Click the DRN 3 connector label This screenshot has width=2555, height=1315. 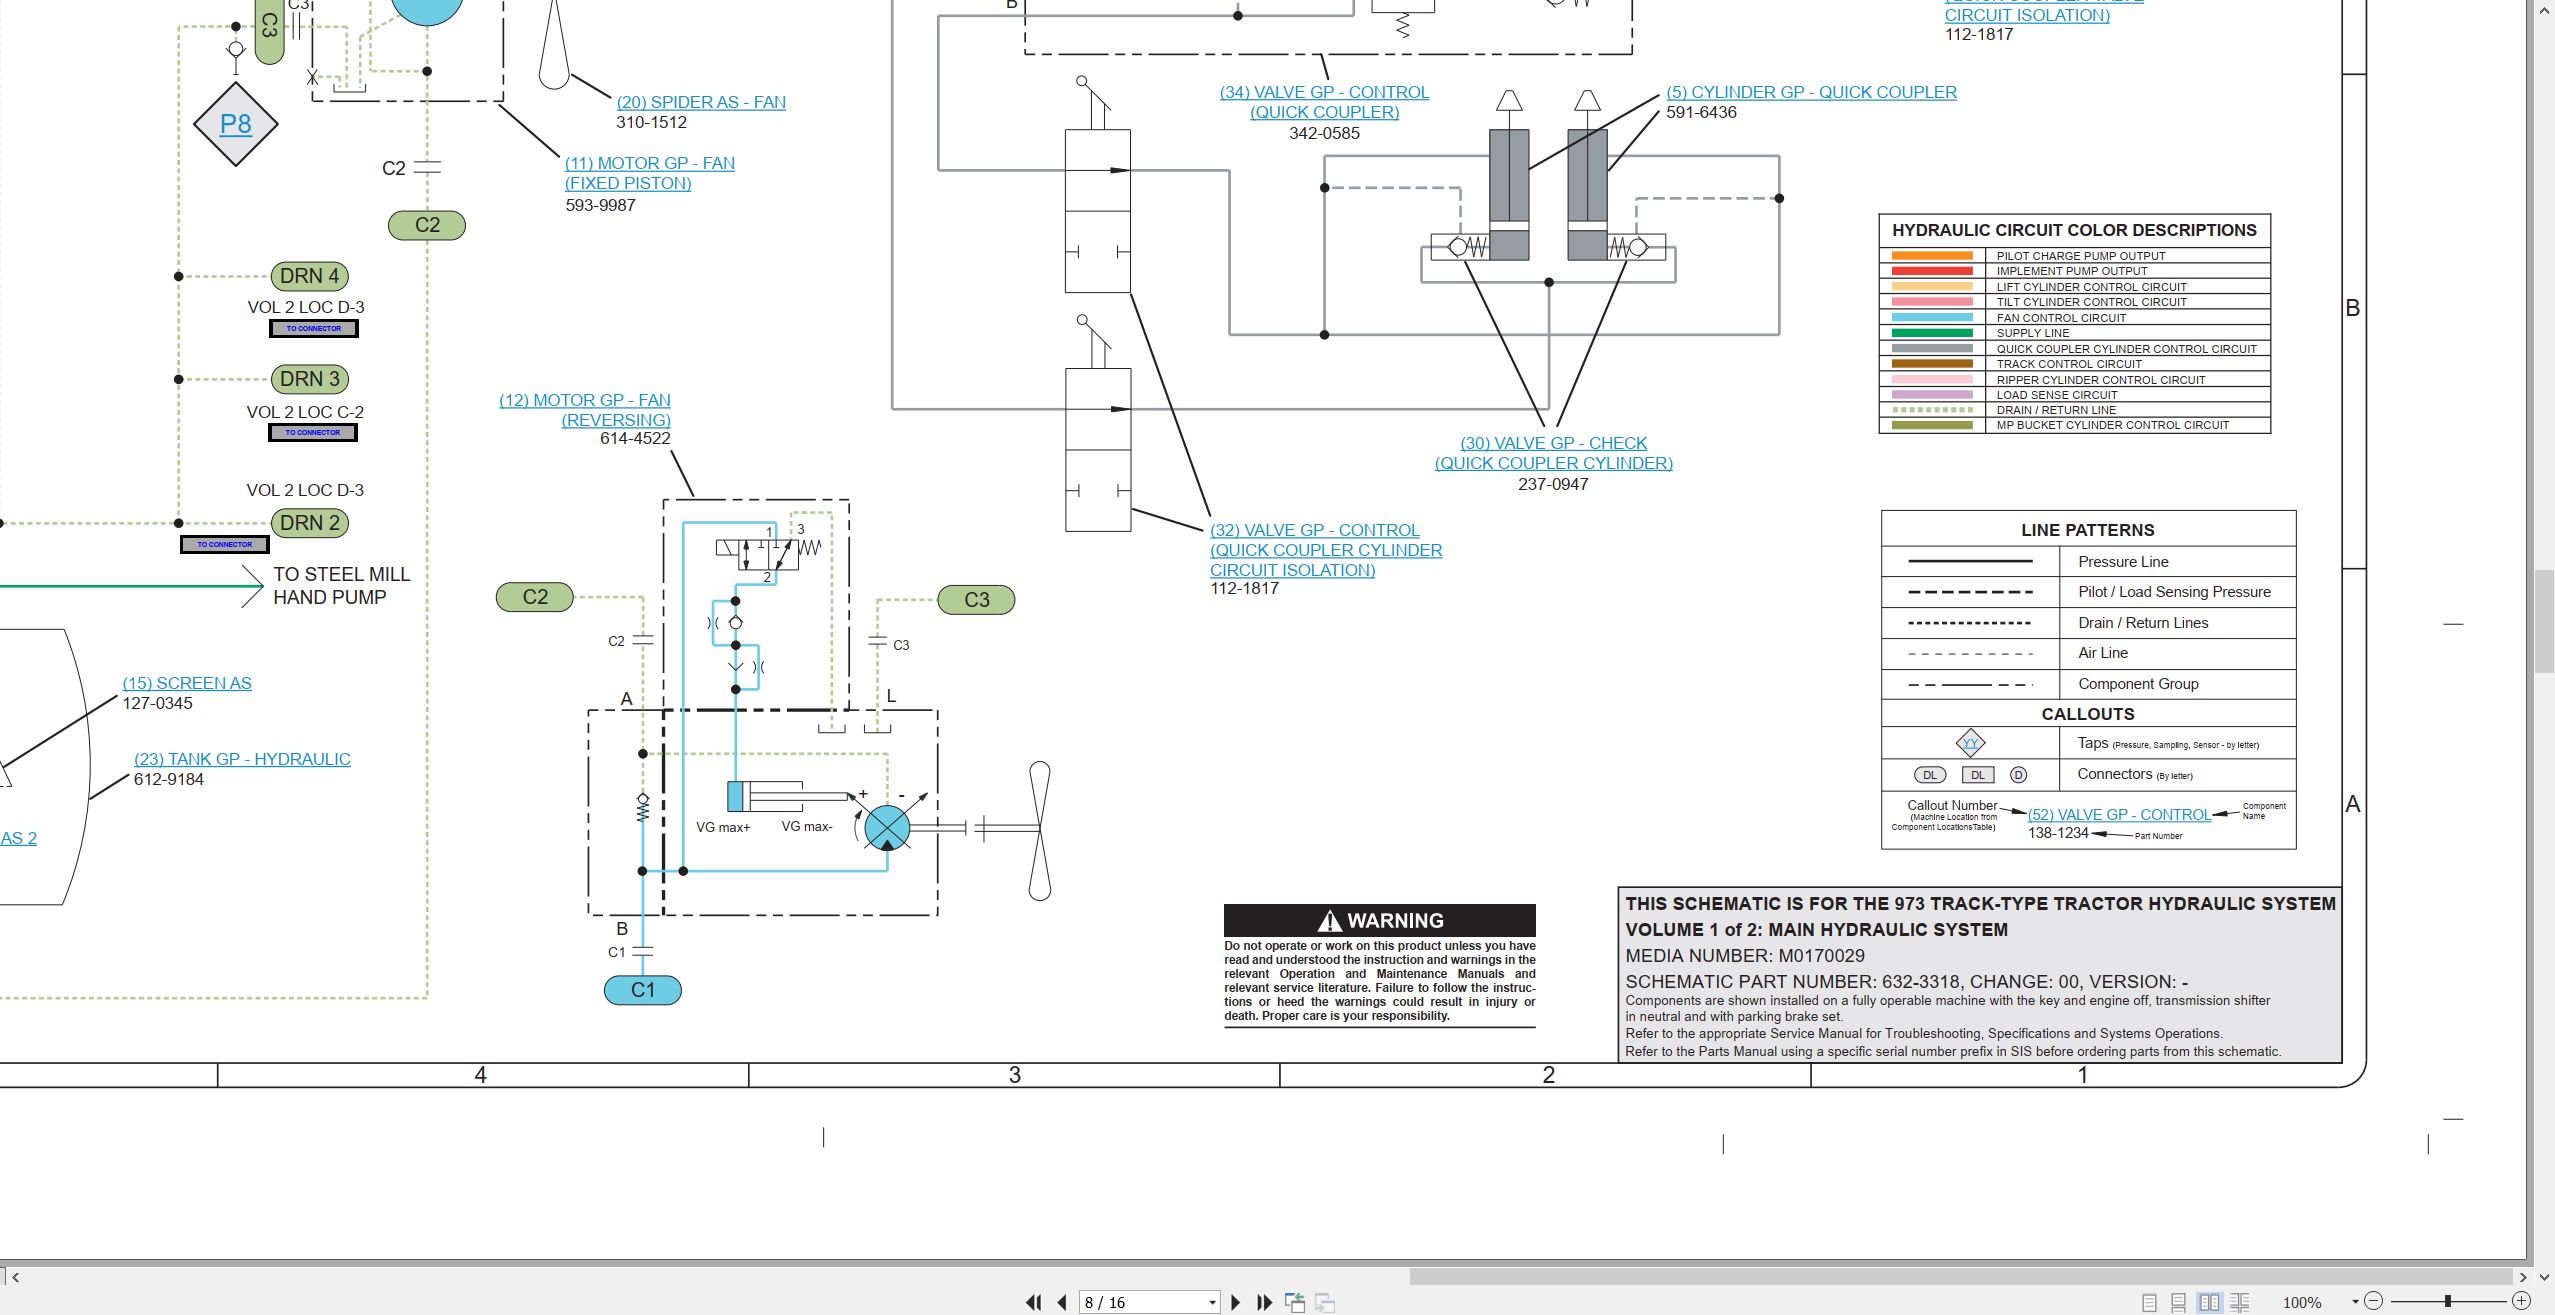[x=310, y=379]
